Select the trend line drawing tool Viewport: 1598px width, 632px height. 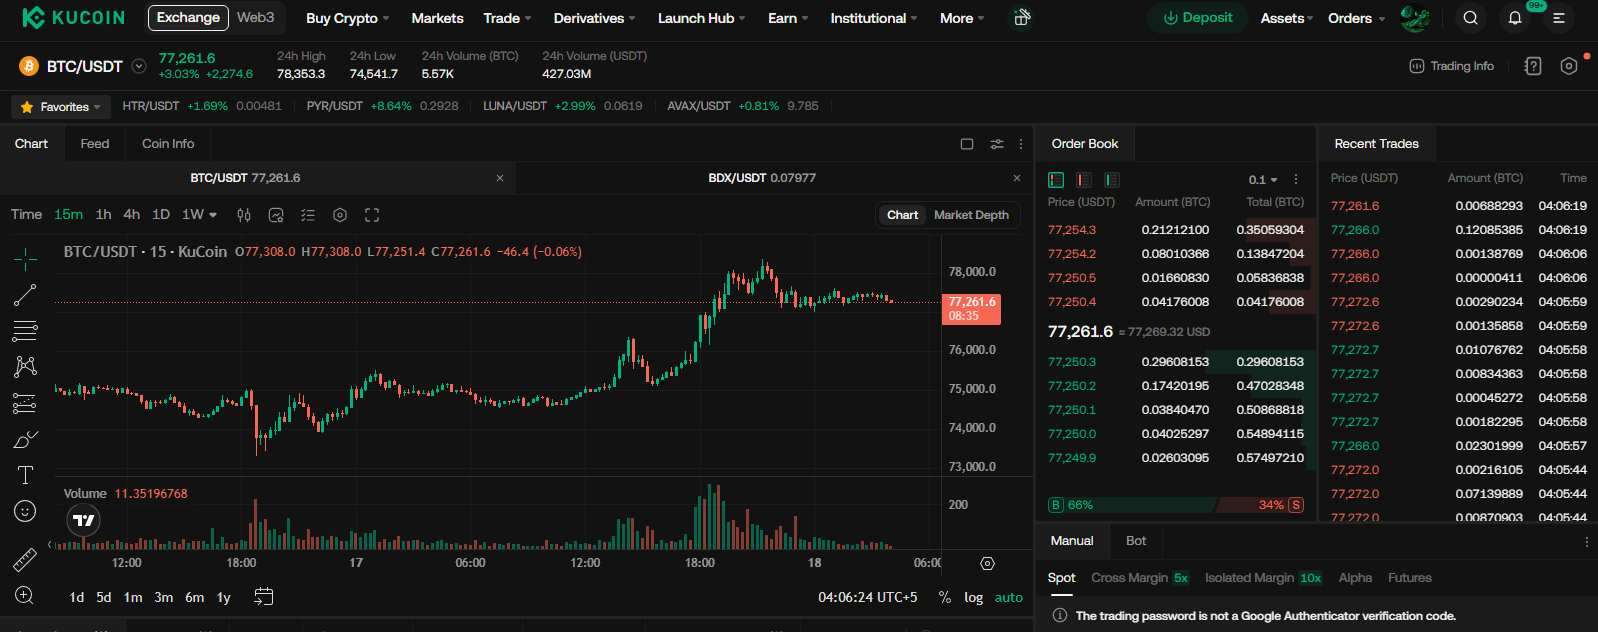[x=25, y=295]
